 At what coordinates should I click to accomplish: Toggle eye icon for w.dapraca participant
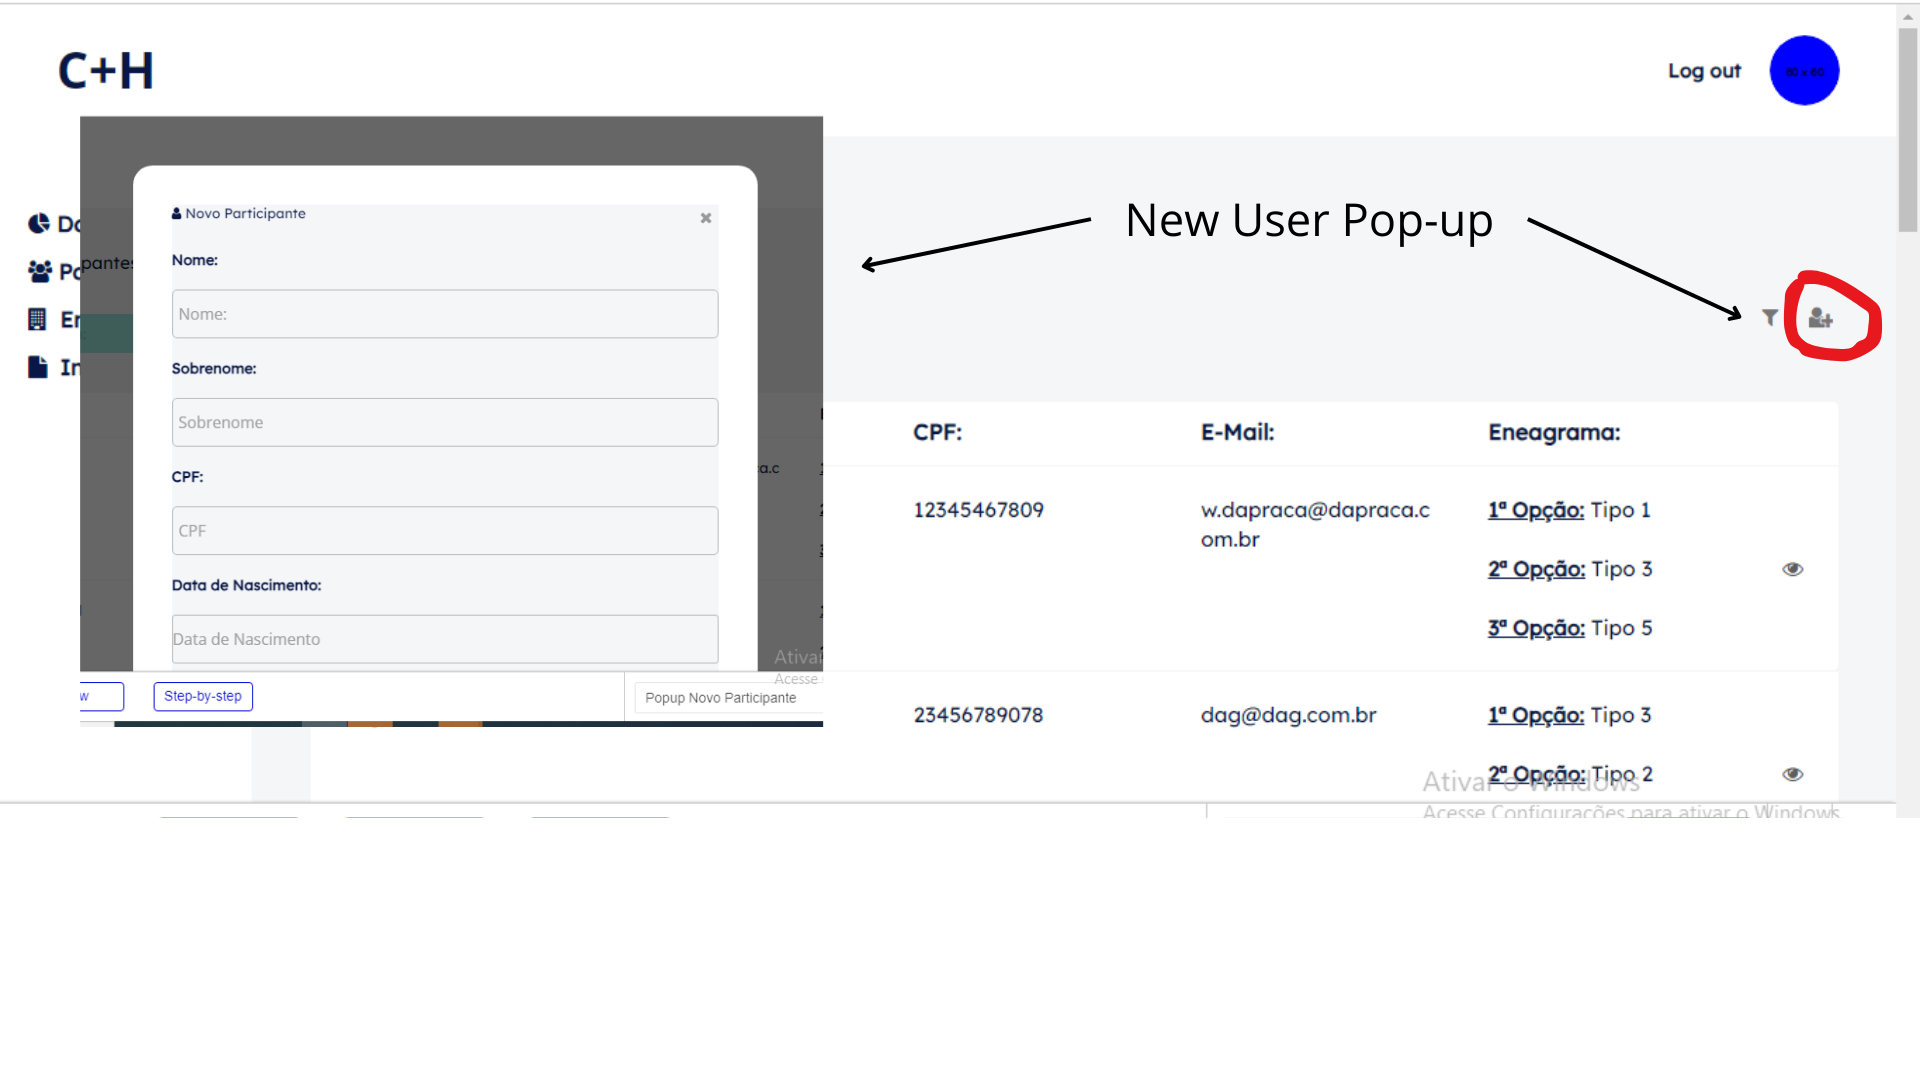click(1792, 569)
